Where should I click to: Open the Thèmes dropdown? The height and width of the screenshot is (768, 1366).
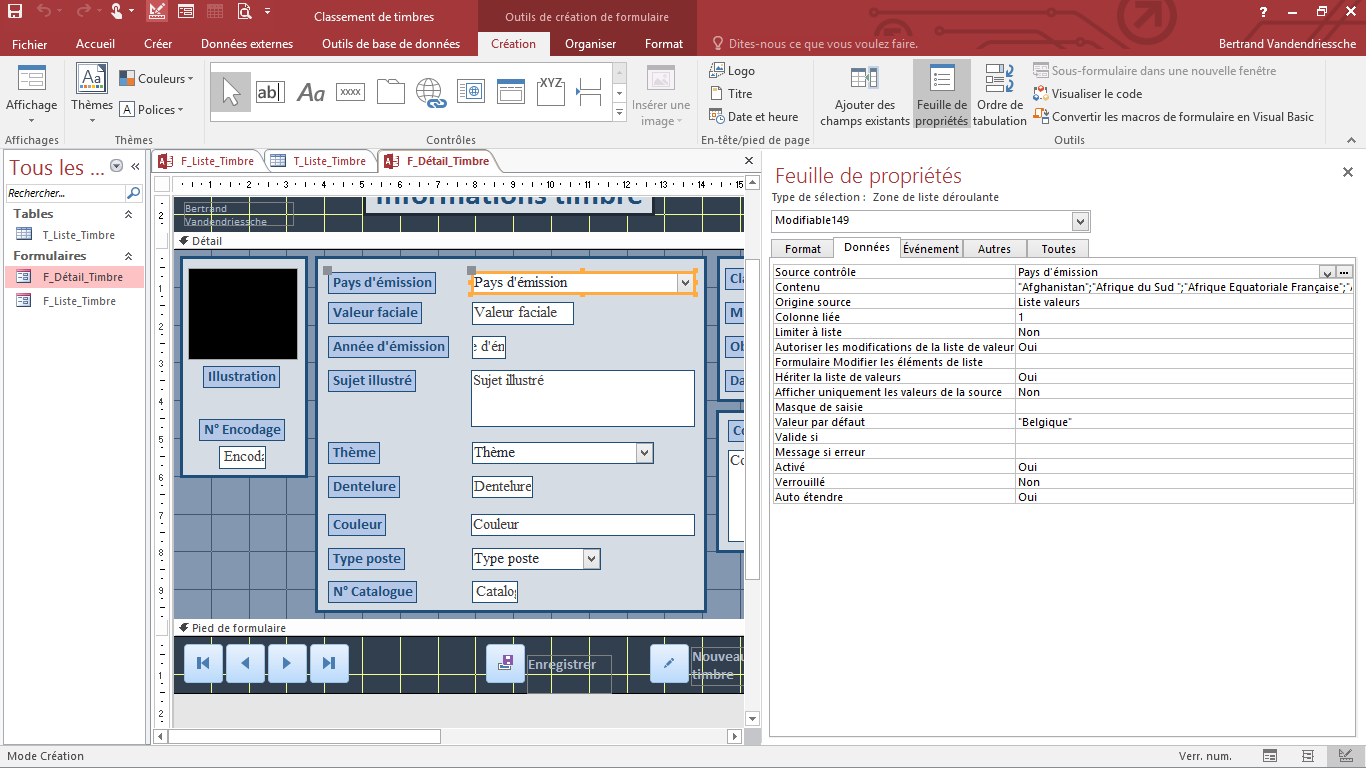pos(92,97)
